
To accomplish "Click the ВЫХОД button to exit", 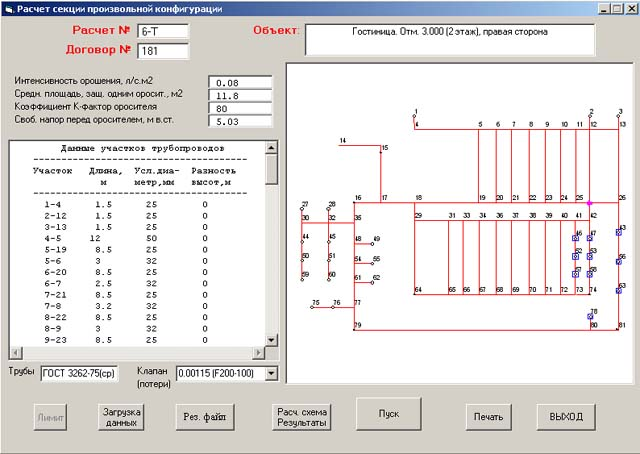I will click(566, 416).
